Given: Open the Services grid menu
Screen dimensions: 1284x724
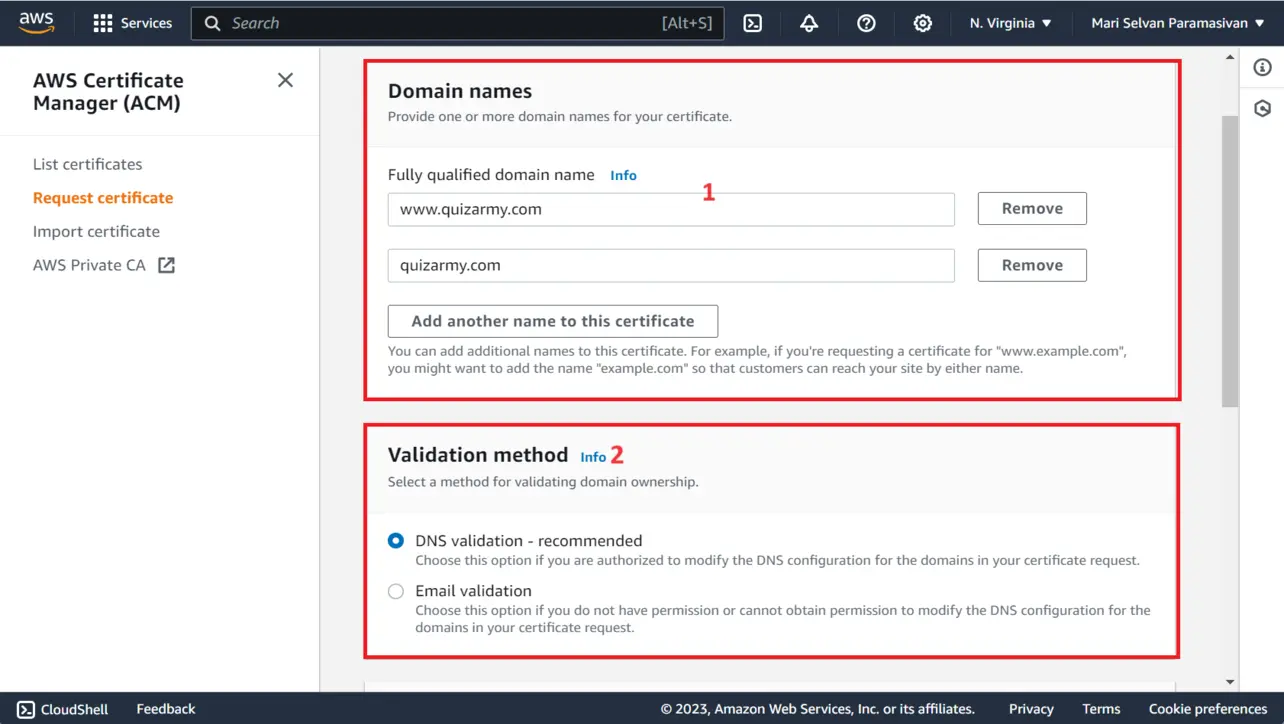Looking at the screenshot, I should 133,23.
